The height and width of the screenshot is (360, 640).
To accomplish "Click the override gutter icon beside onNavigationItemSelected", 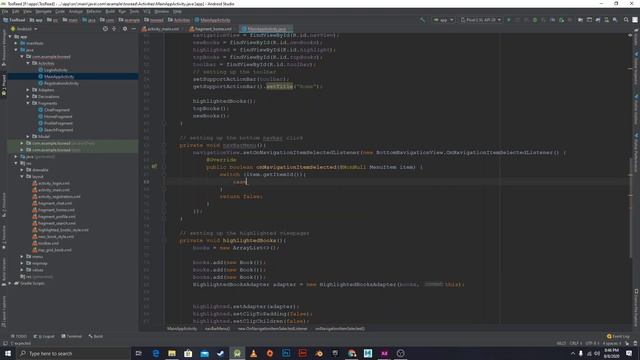I will (x=154, y=167).
